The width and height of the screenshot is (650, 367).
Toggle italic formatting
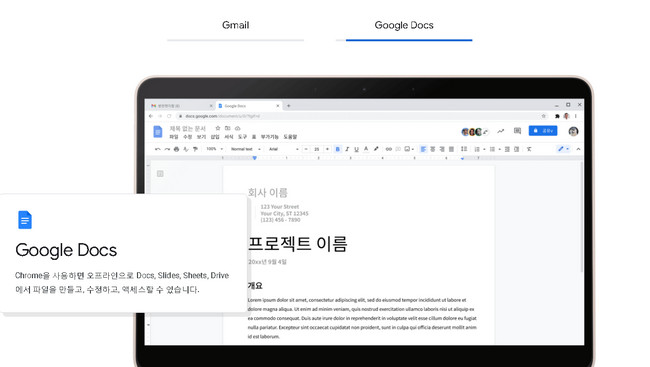[x=347, y=149]
